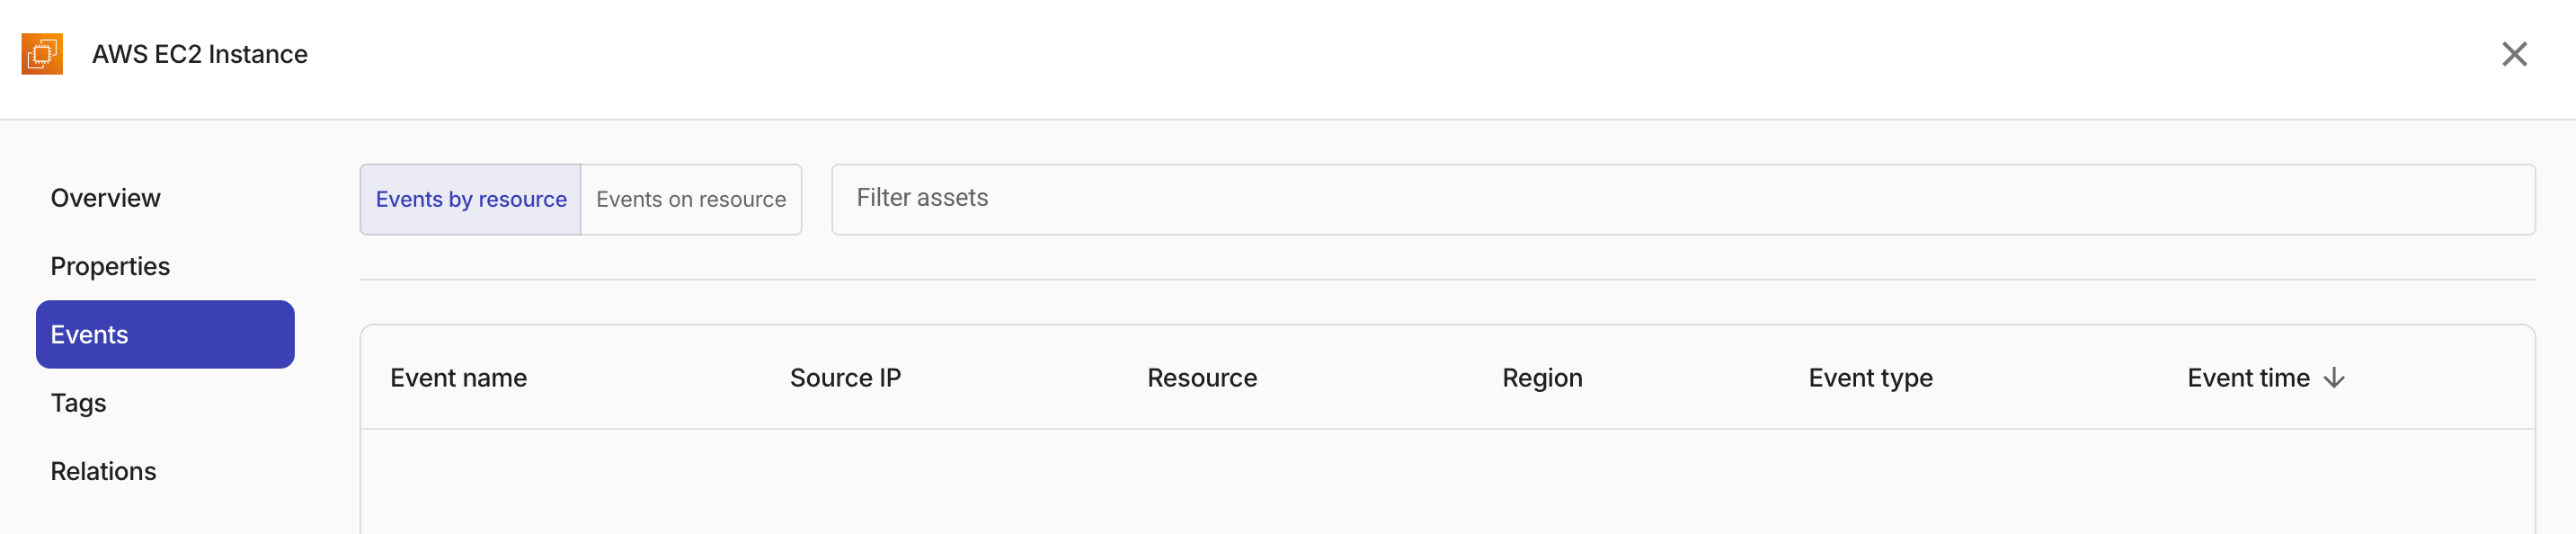Open the Tags section
The width and height of the screenshot is (2576, 534).
point(78,403)
